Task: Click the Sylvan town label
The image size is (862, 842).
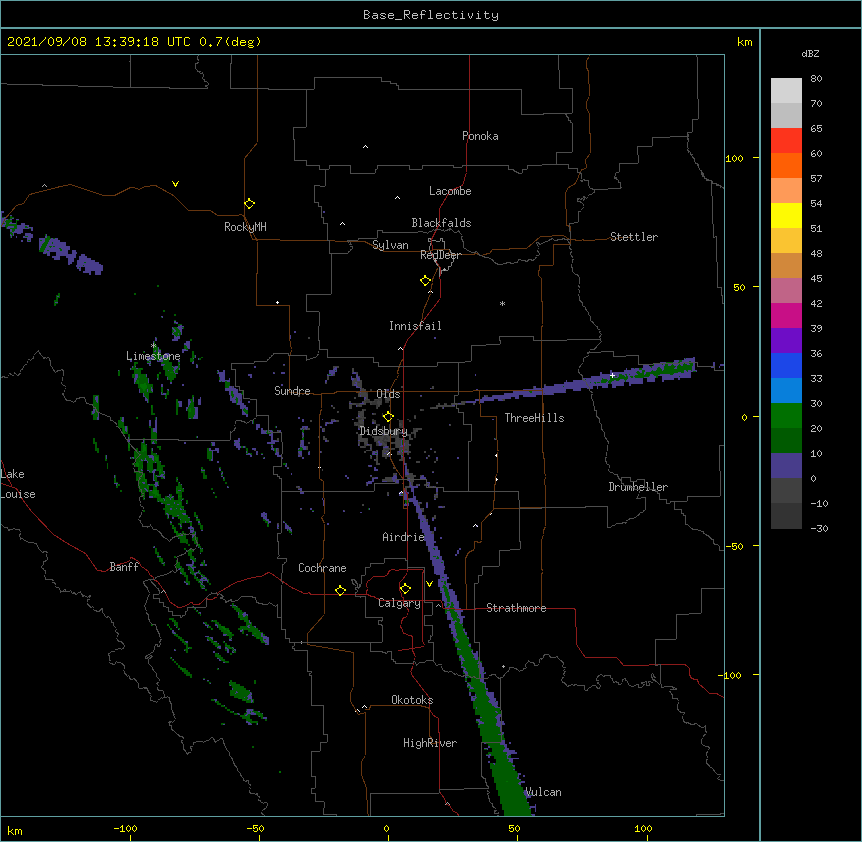Action: 390,245
